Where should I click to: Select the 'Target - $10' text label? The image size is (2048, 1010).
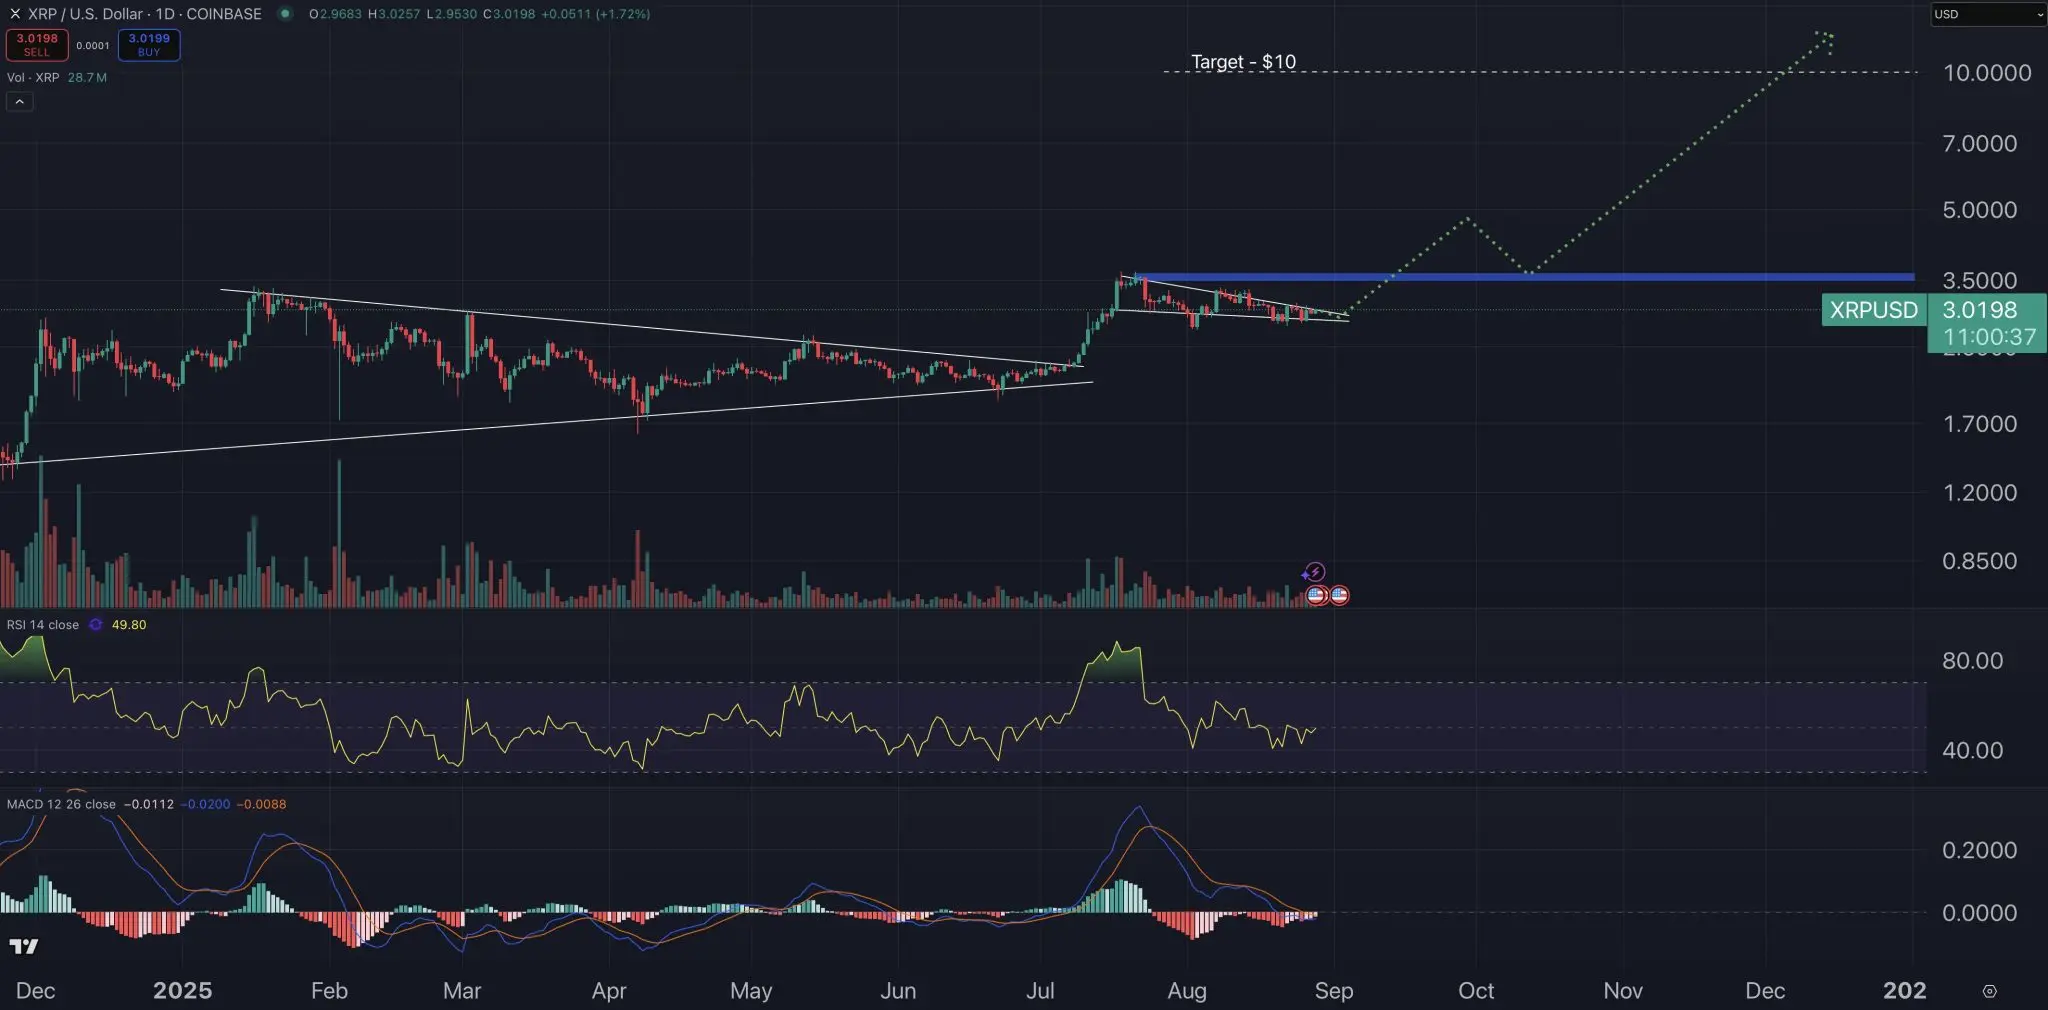pyautogui.click(x=1243, y=61)
